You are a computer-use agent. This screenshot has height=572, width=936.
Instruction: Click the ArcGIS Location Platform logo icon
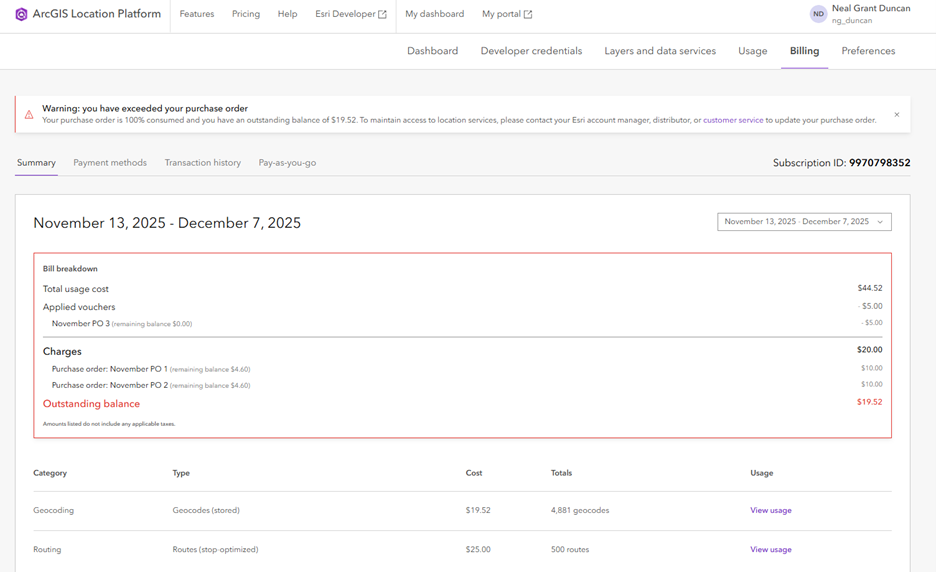(x=21, y=14)
